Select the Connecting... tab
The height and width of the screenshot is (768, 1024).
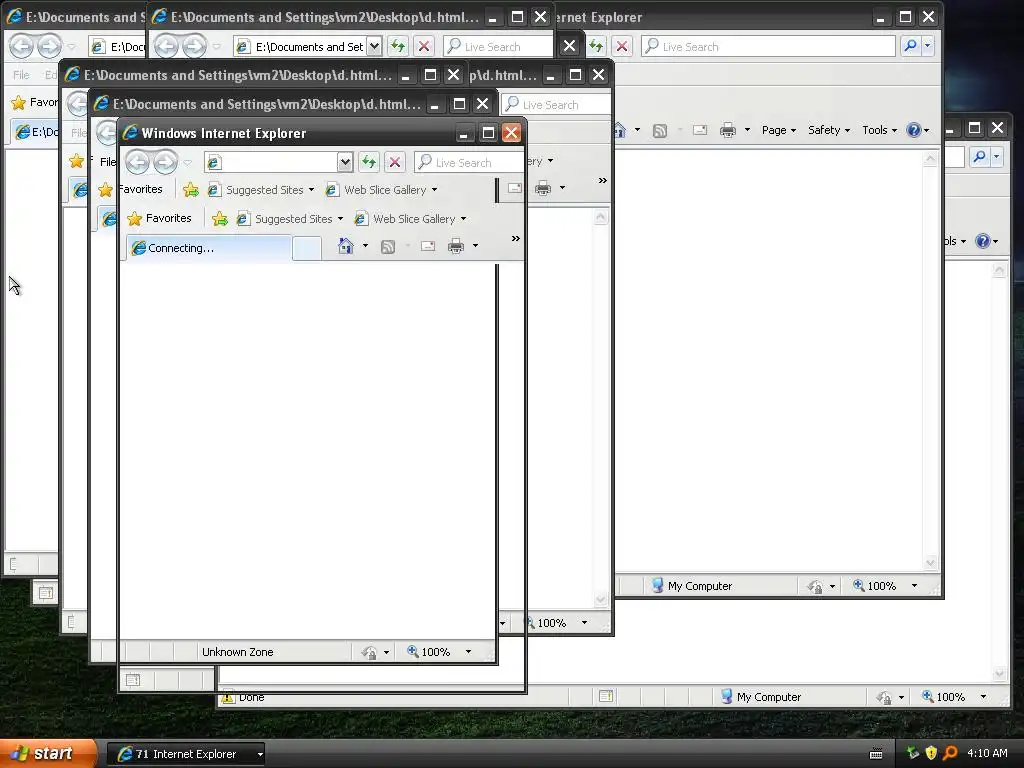[208, 248]
